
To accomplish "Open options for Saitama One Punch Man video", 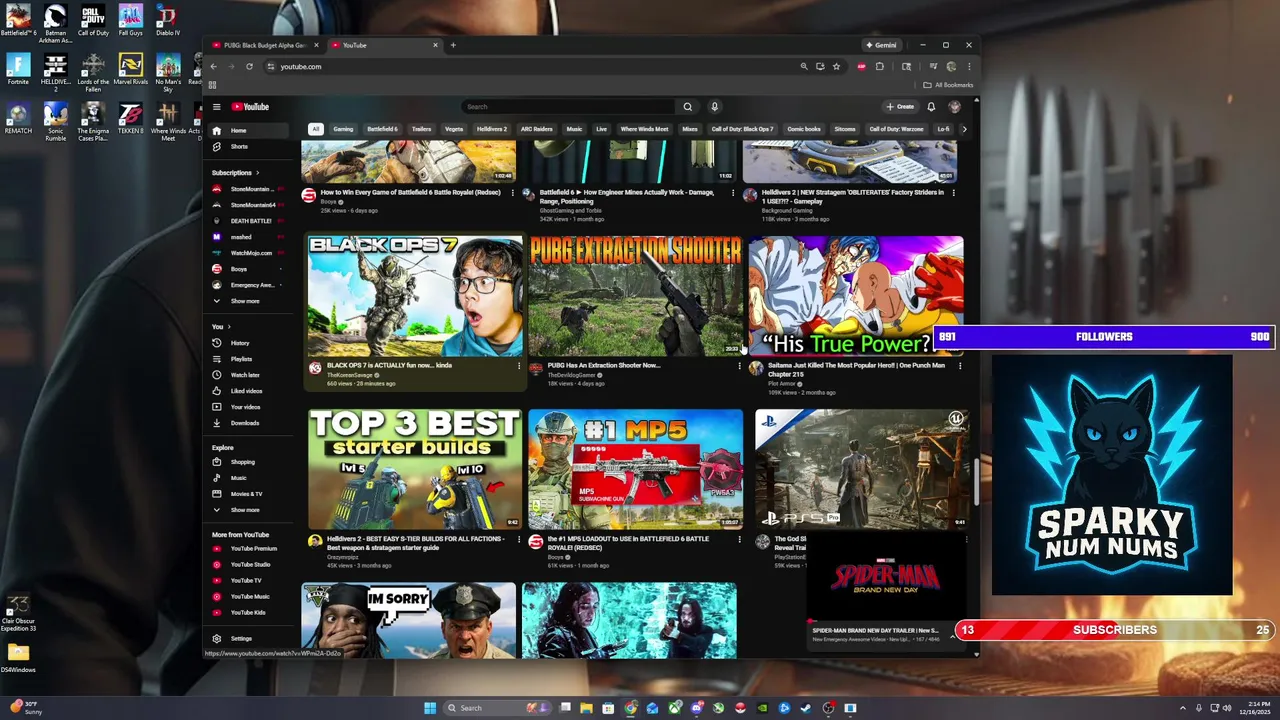I will (x=960, y=366).
